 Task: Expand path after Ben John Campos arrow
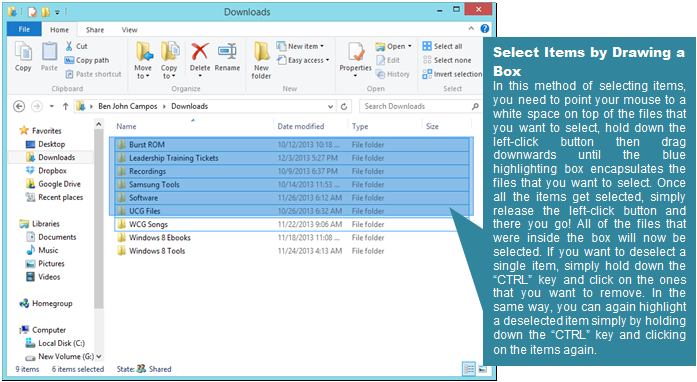click(164, 106)
